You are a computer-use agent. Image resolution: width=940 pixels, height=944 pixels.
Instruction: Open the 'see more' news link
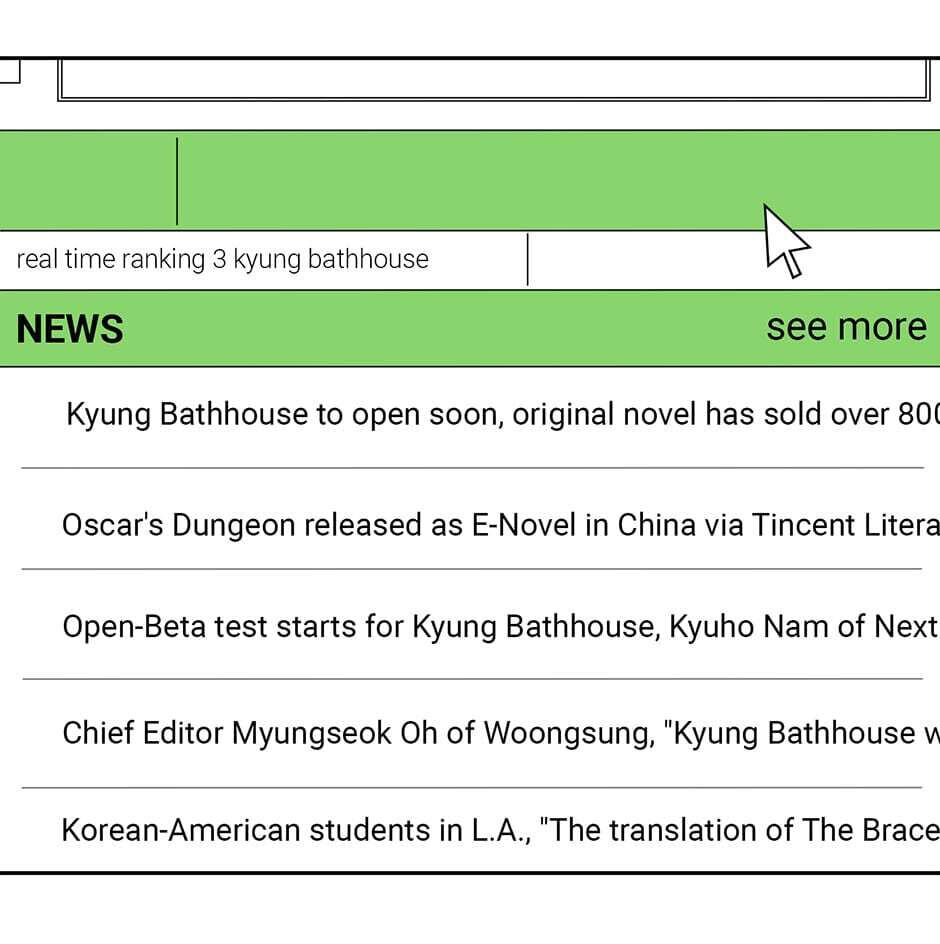[x=846, y=327]
